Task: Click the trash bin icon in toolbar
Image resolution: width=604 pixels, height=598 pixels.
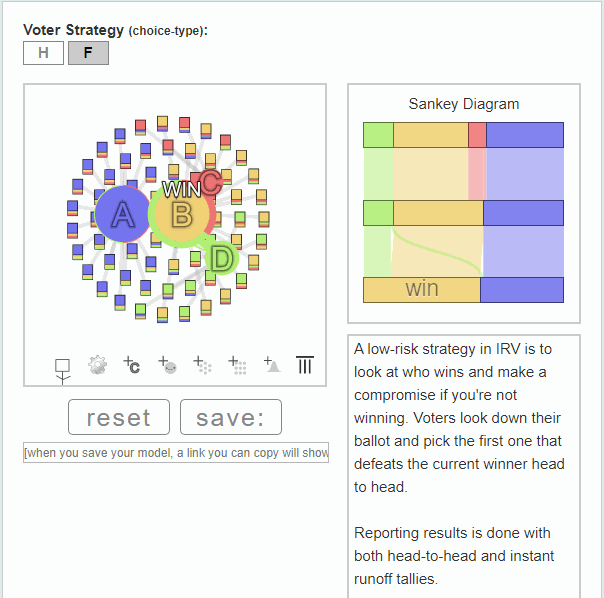Action: click(305, 365)
